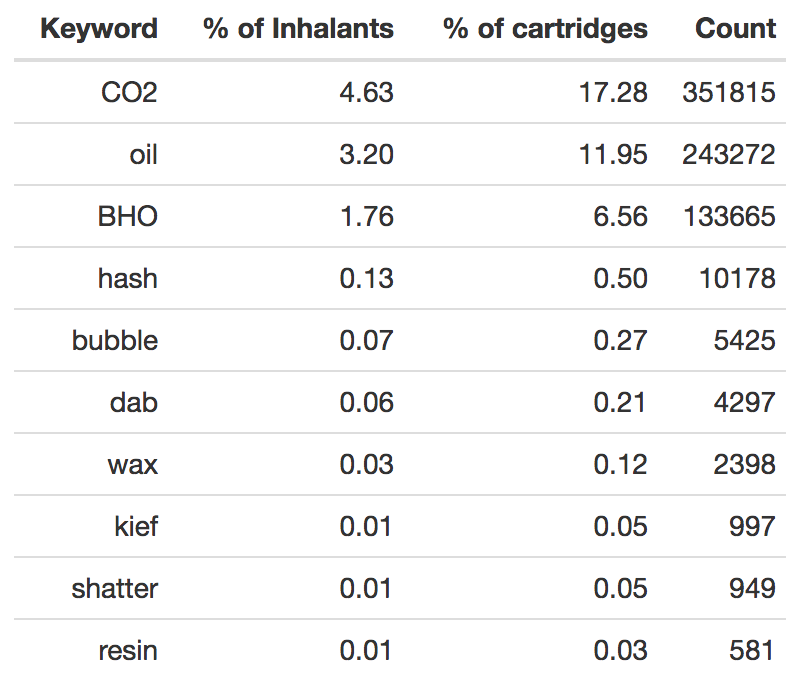Image resolution: width=798 pixels, height=686 pixels.
Task: Click the Count column header
Action: 735,28
